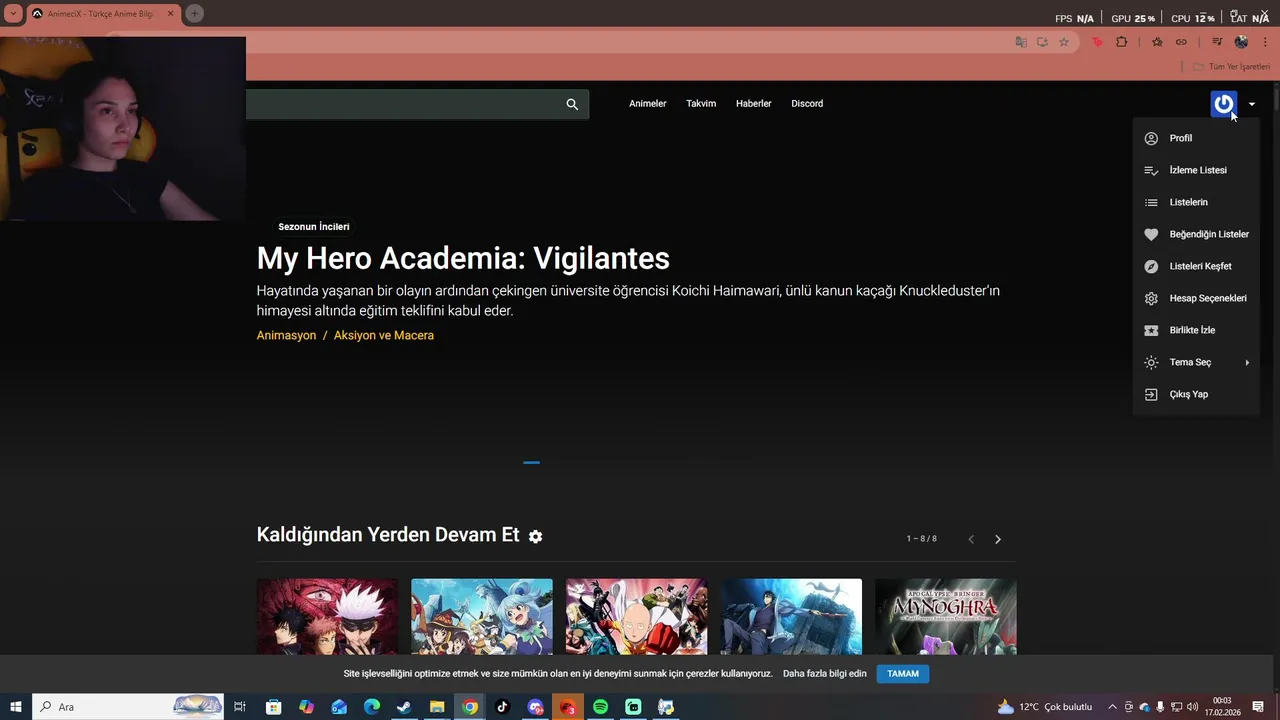Click the blue power-logo profile avatar
Viewport: 1280px width, 720px height.
tap(1223, 104)
